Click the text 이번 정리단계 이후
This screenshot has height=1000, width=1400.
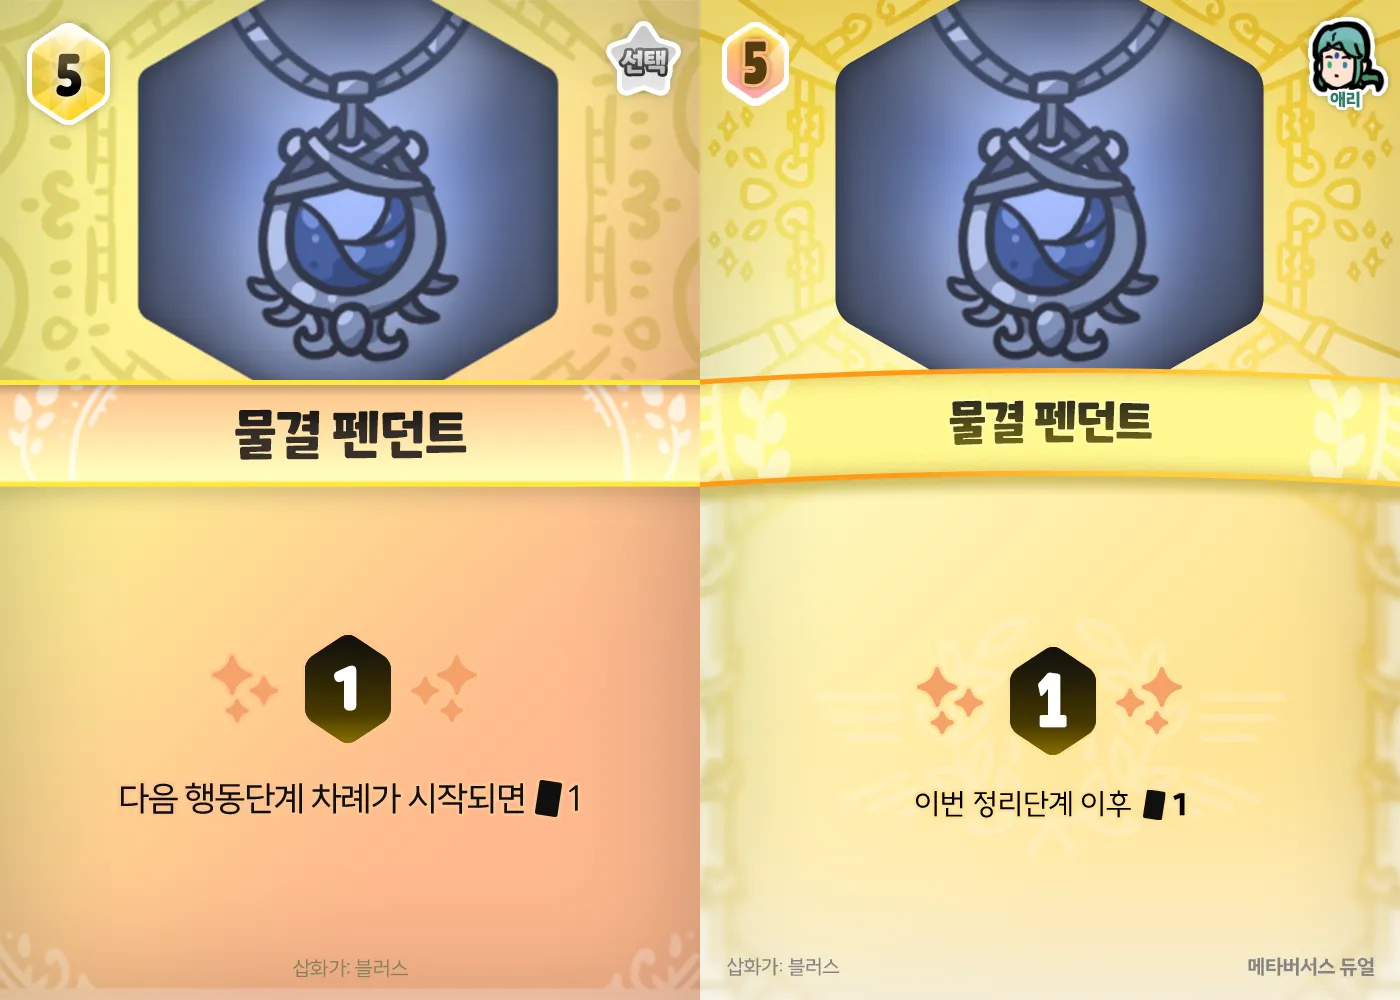tap(1023, 803)
